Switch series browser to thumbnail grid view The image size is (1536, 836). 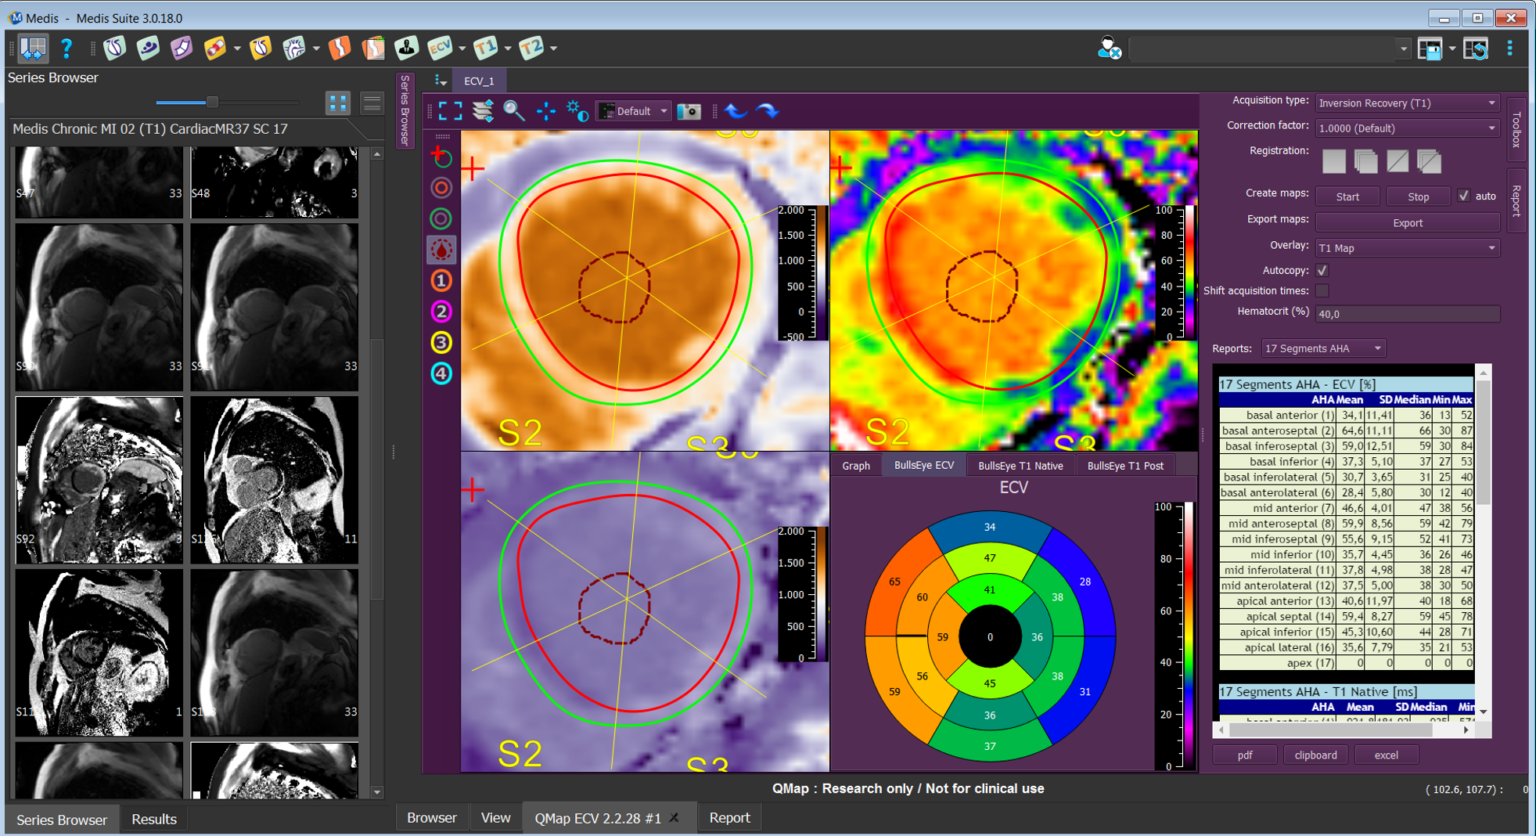pos(338,102)
